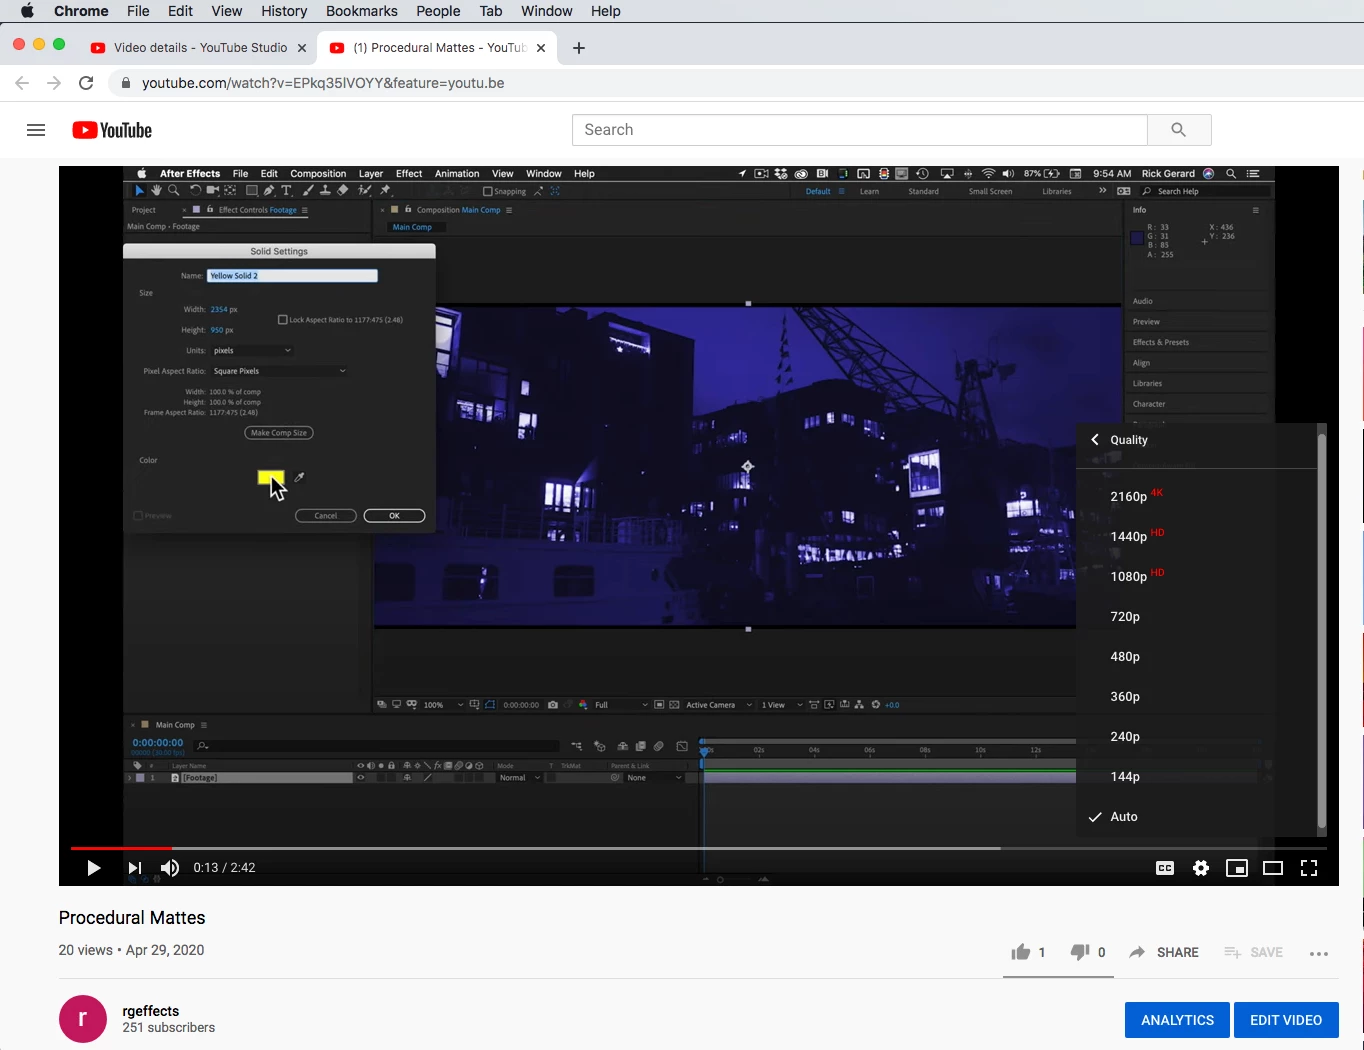Screen dimensions: 1364x1050
Task: Open Chrome Bookmarks menu
Action: [x=362, y=11]
